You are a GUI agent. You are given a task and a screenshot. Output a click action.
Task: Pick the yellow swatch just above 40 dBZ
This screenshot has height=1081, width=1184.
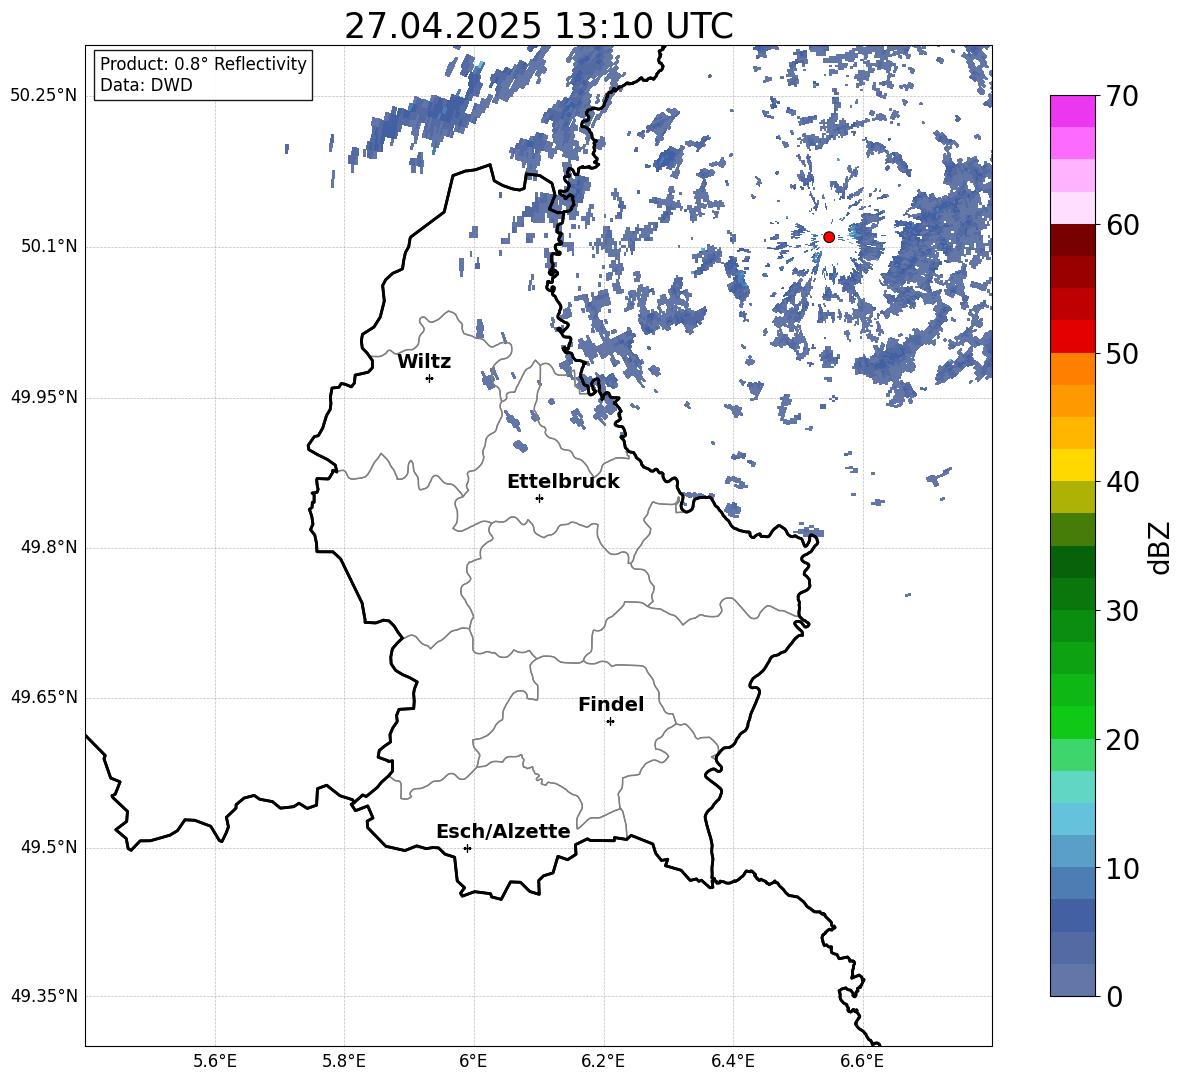coord(1073,465)
